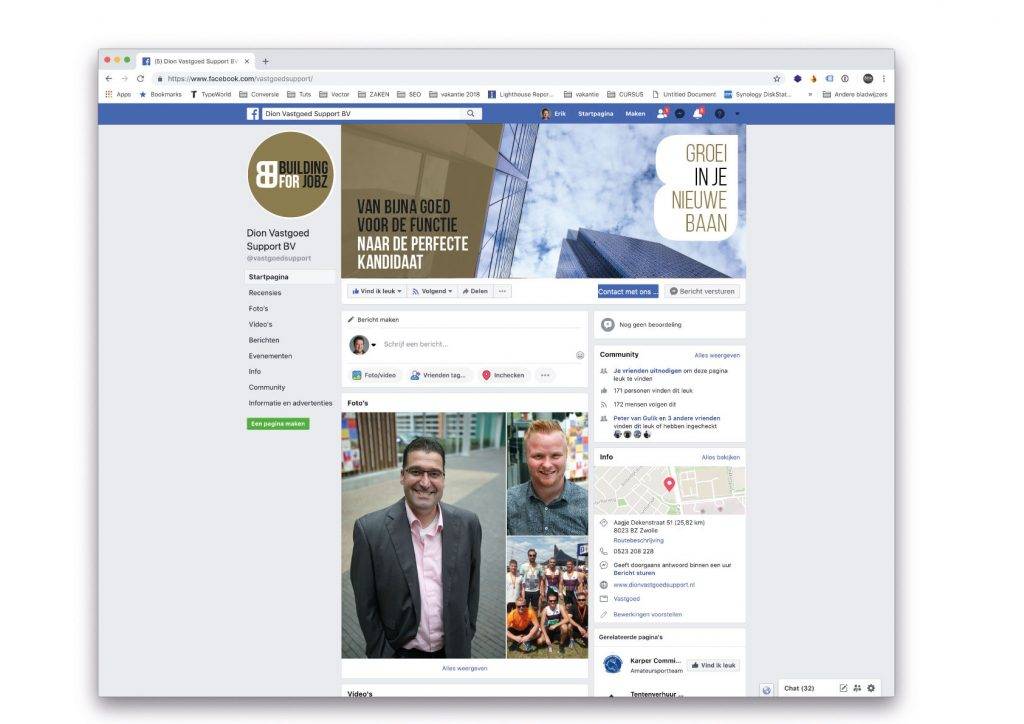
Task: Compose a new chat message icon
Action: pos(843,688)
